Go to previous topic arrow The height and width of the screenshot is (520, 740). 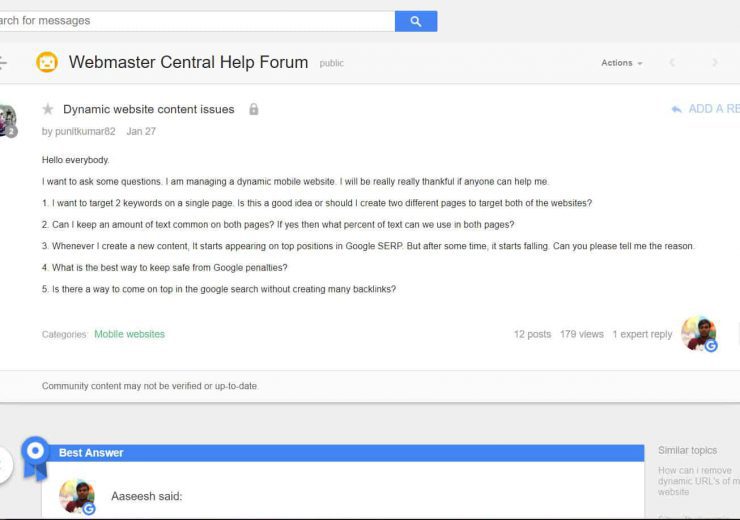coord(672,63)
